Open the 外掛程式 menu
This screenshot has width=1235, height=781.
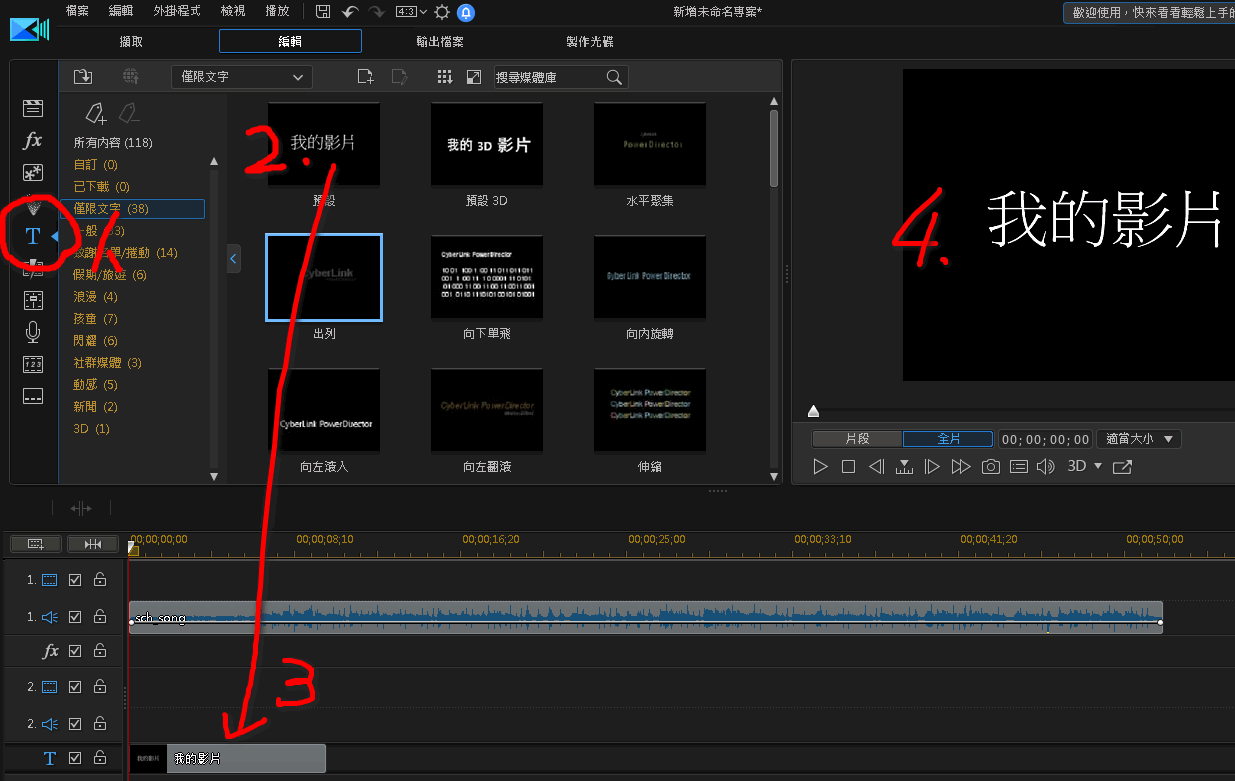(177, 11)
